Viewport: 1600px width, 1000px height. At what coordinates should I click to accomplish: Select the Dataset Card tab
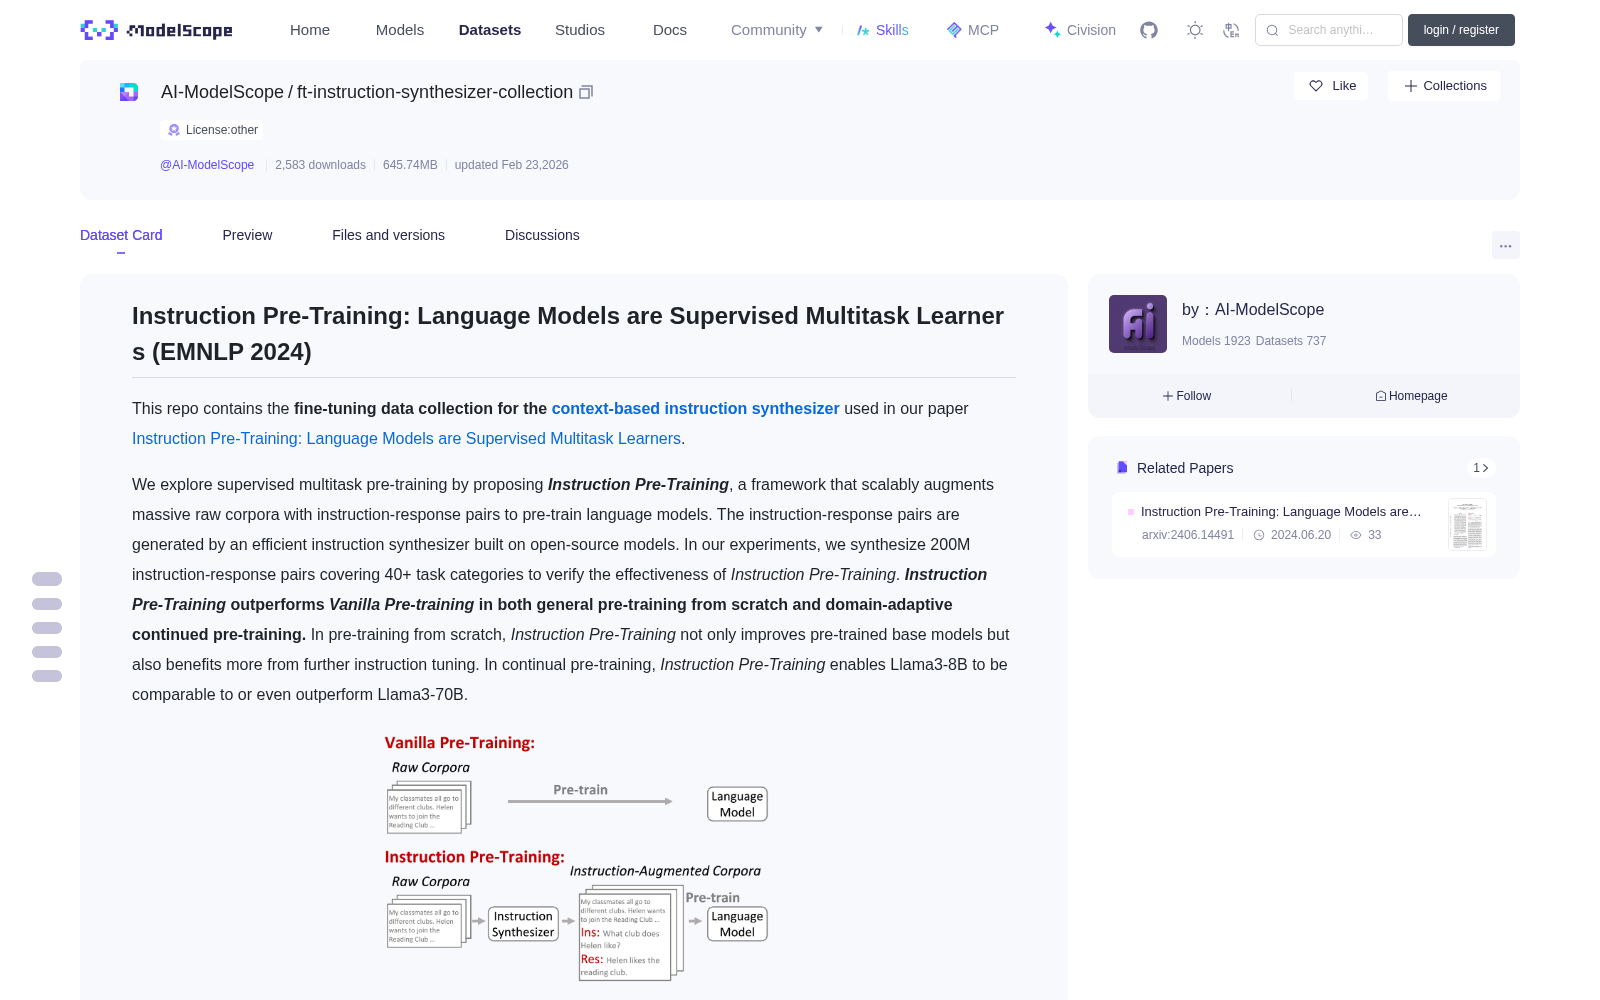[121, 235]
